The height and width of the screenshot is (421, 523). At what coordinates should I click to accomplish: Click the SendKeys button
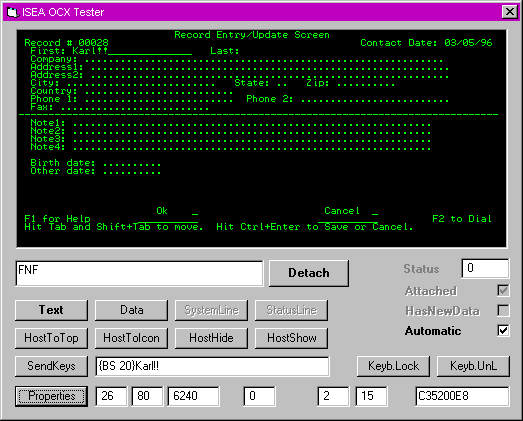tap(51, 366)
